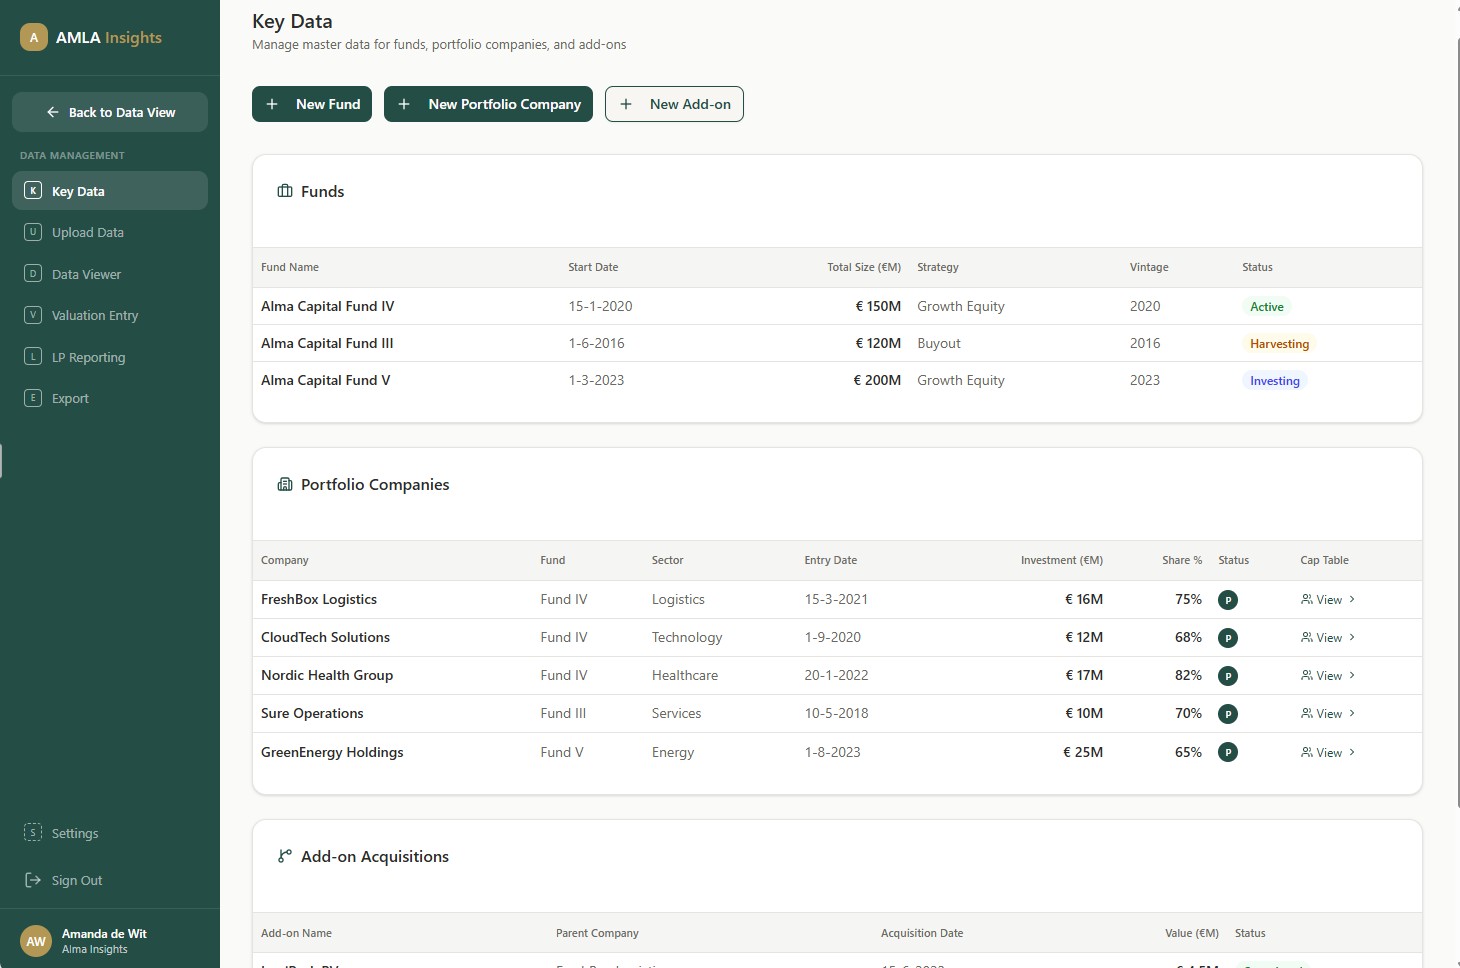The image size is (1460, 968).
Task: Click Investment (€M) column header
Action: tap(1062, 560)
